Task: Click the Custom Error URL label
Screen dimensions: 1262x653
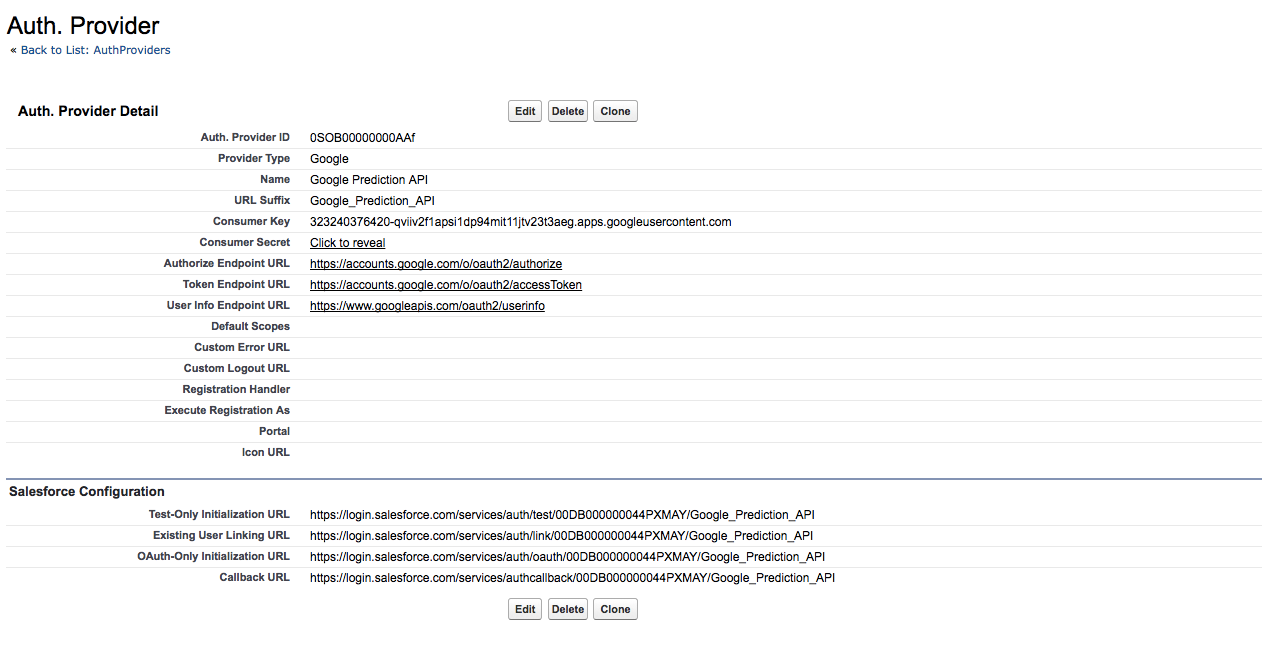Action: pyautogui.click(x=242, y=348)
